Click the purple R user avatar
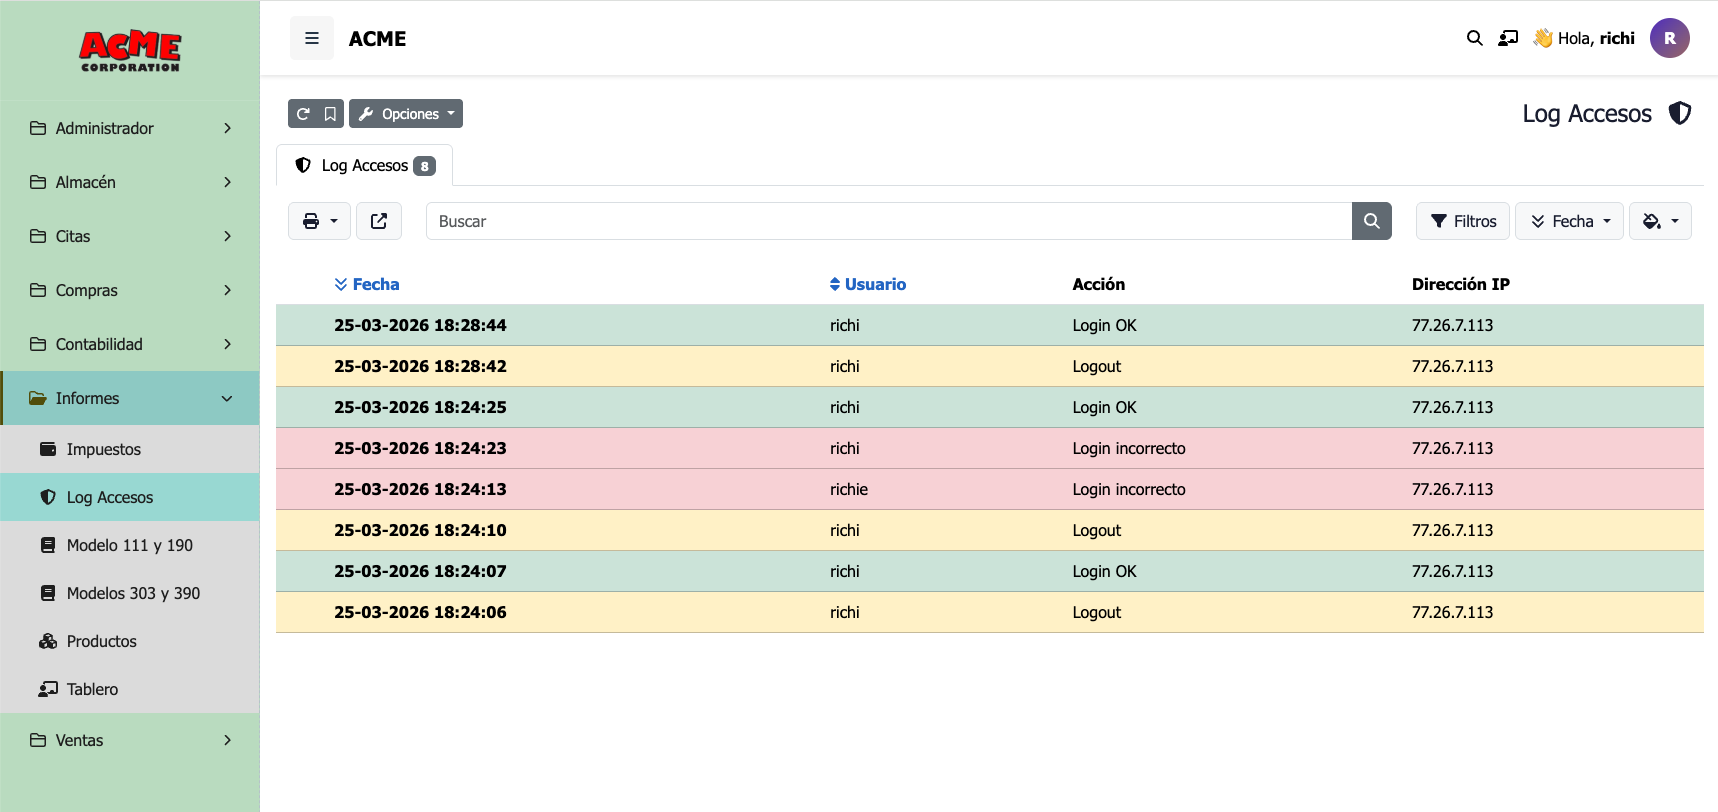This screenshot has height=812, width=1718. click(1669, 39)
